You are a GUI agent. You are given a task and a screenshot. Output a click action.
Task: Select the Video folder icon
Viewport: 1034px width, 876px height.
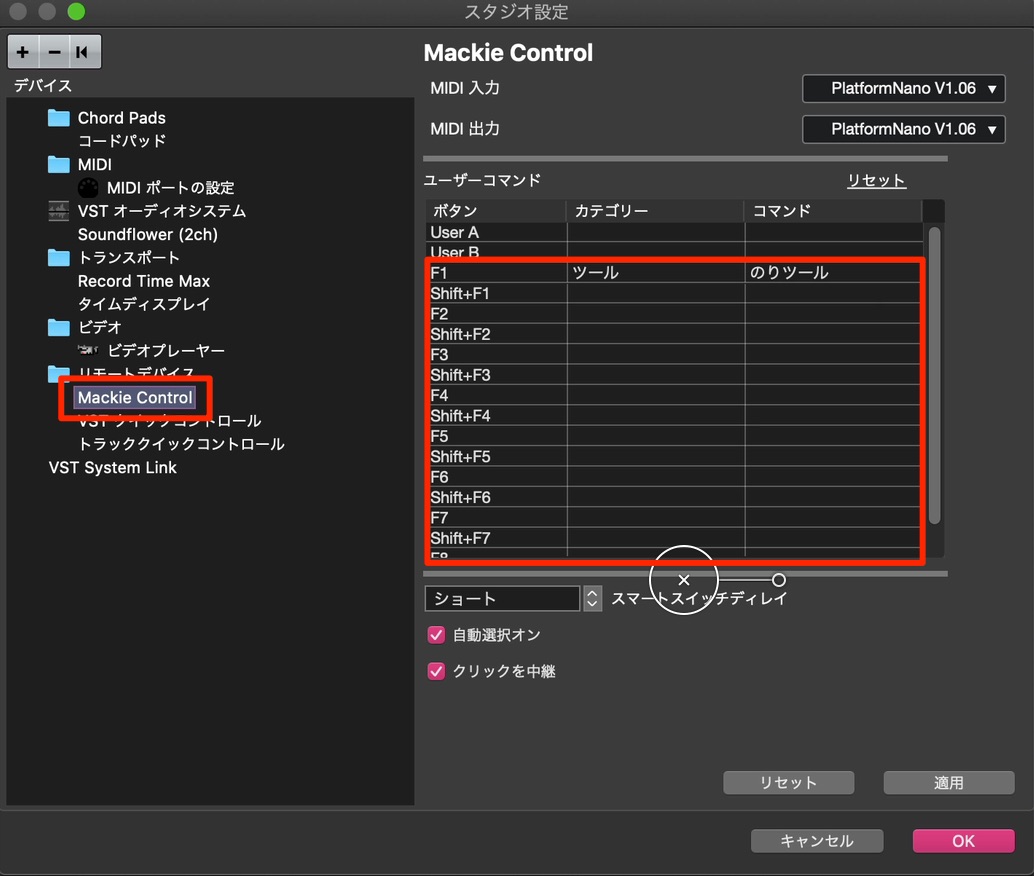[x=59, y=327]
